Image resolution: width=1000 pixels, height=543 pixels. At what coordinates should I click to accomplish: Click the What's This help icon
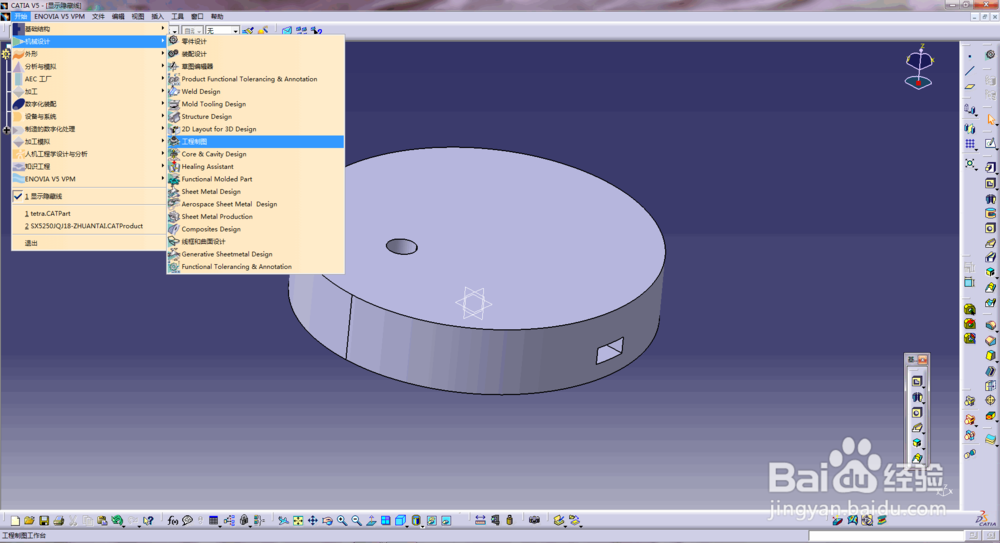coord(148,521)
